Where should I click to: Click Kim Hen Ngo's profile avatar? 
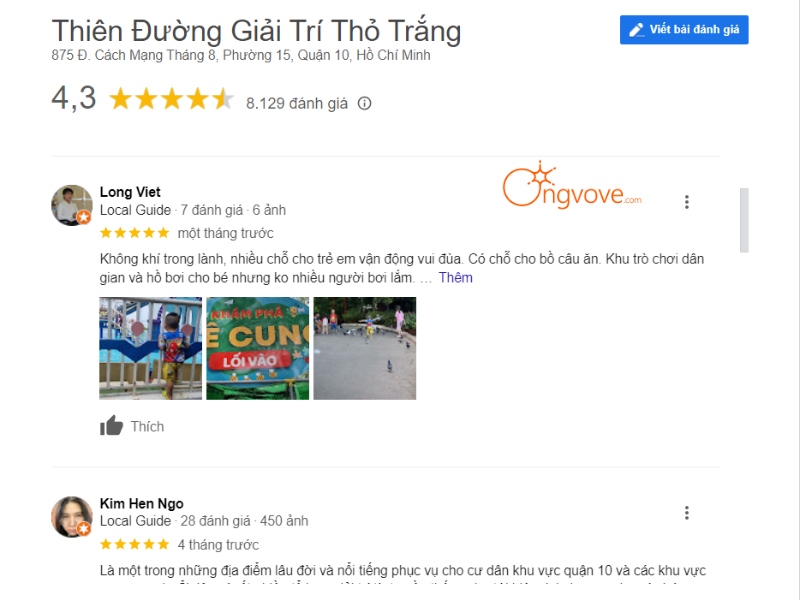coord(71,516)
